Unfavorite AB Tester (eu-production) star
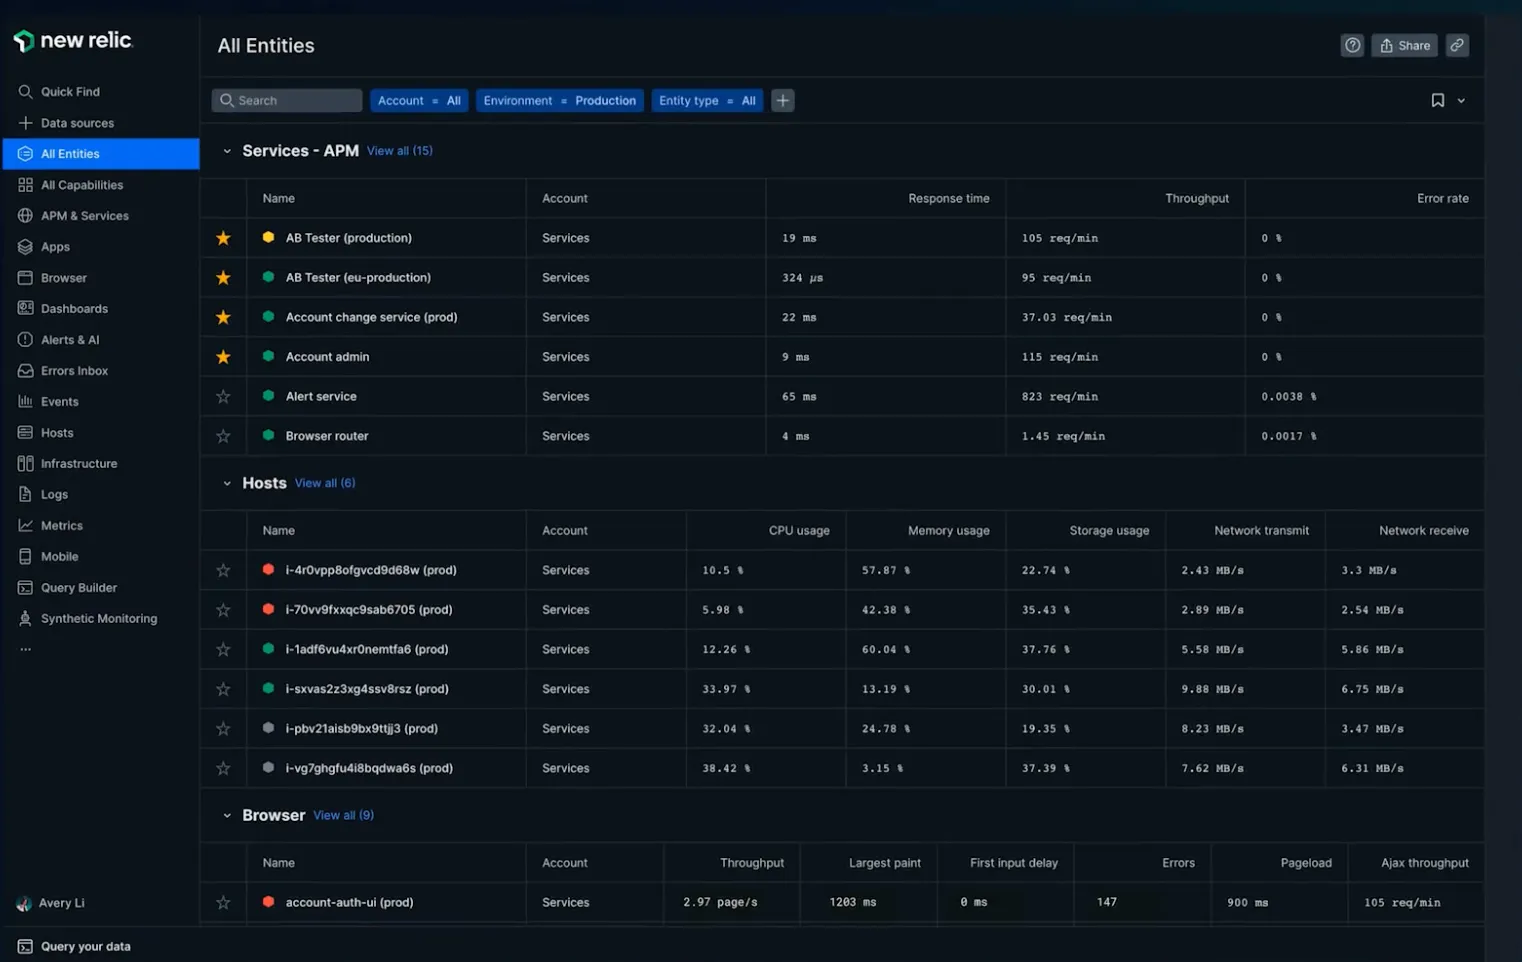Screen dimensions: 1522x962 click(x=223, y=277)
